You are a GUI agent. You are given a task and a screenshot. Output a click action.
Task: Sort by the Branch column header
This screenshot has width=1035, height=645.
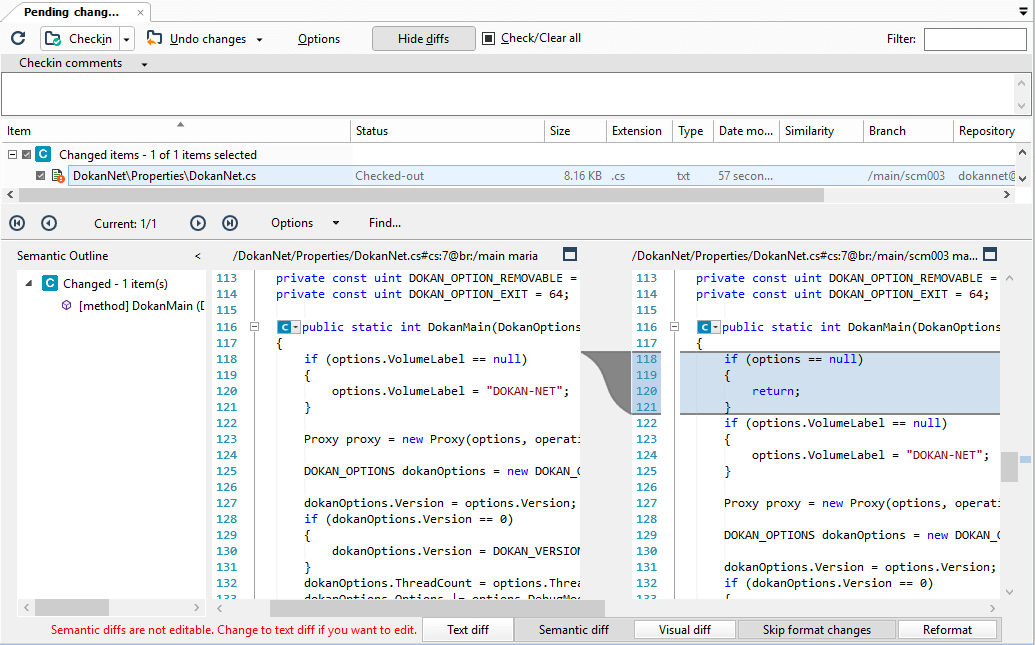pyautogui.click(x=908, y=131)
